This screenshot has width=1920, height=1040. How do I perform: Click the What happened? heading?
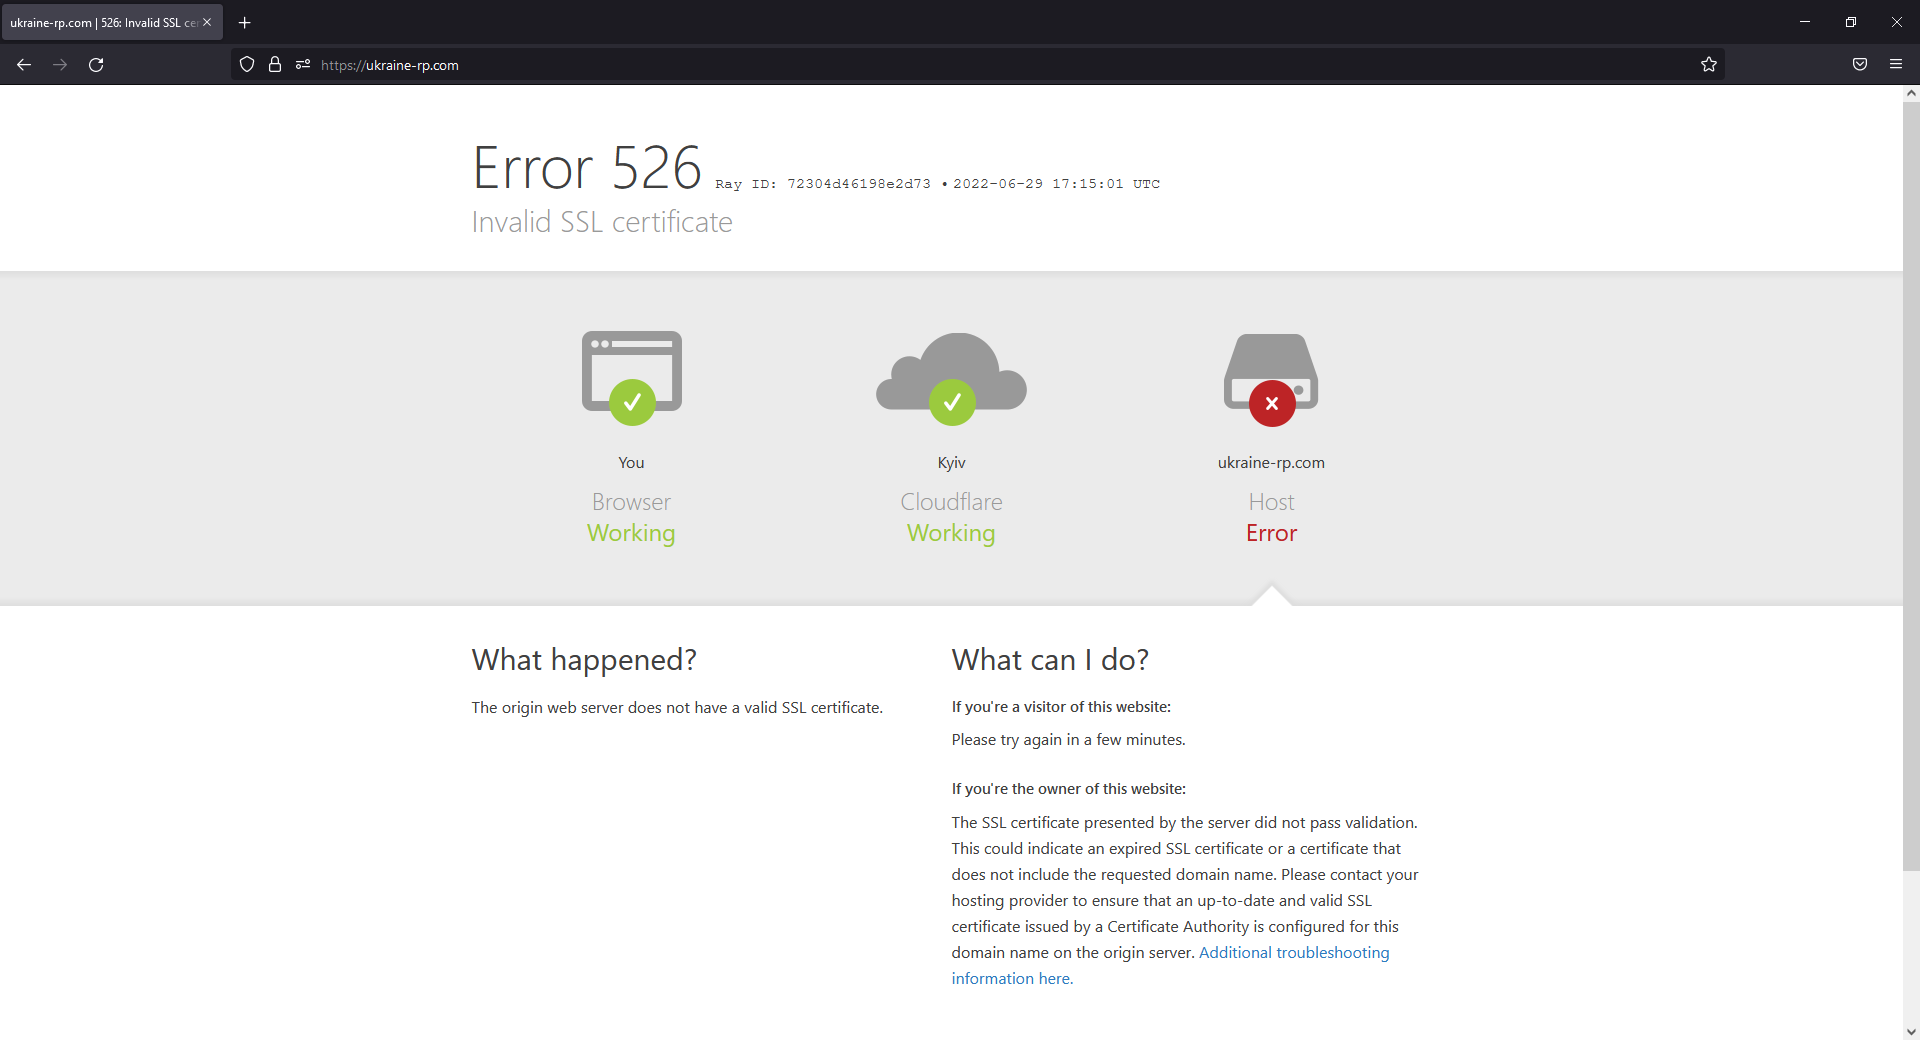(584, 660)
